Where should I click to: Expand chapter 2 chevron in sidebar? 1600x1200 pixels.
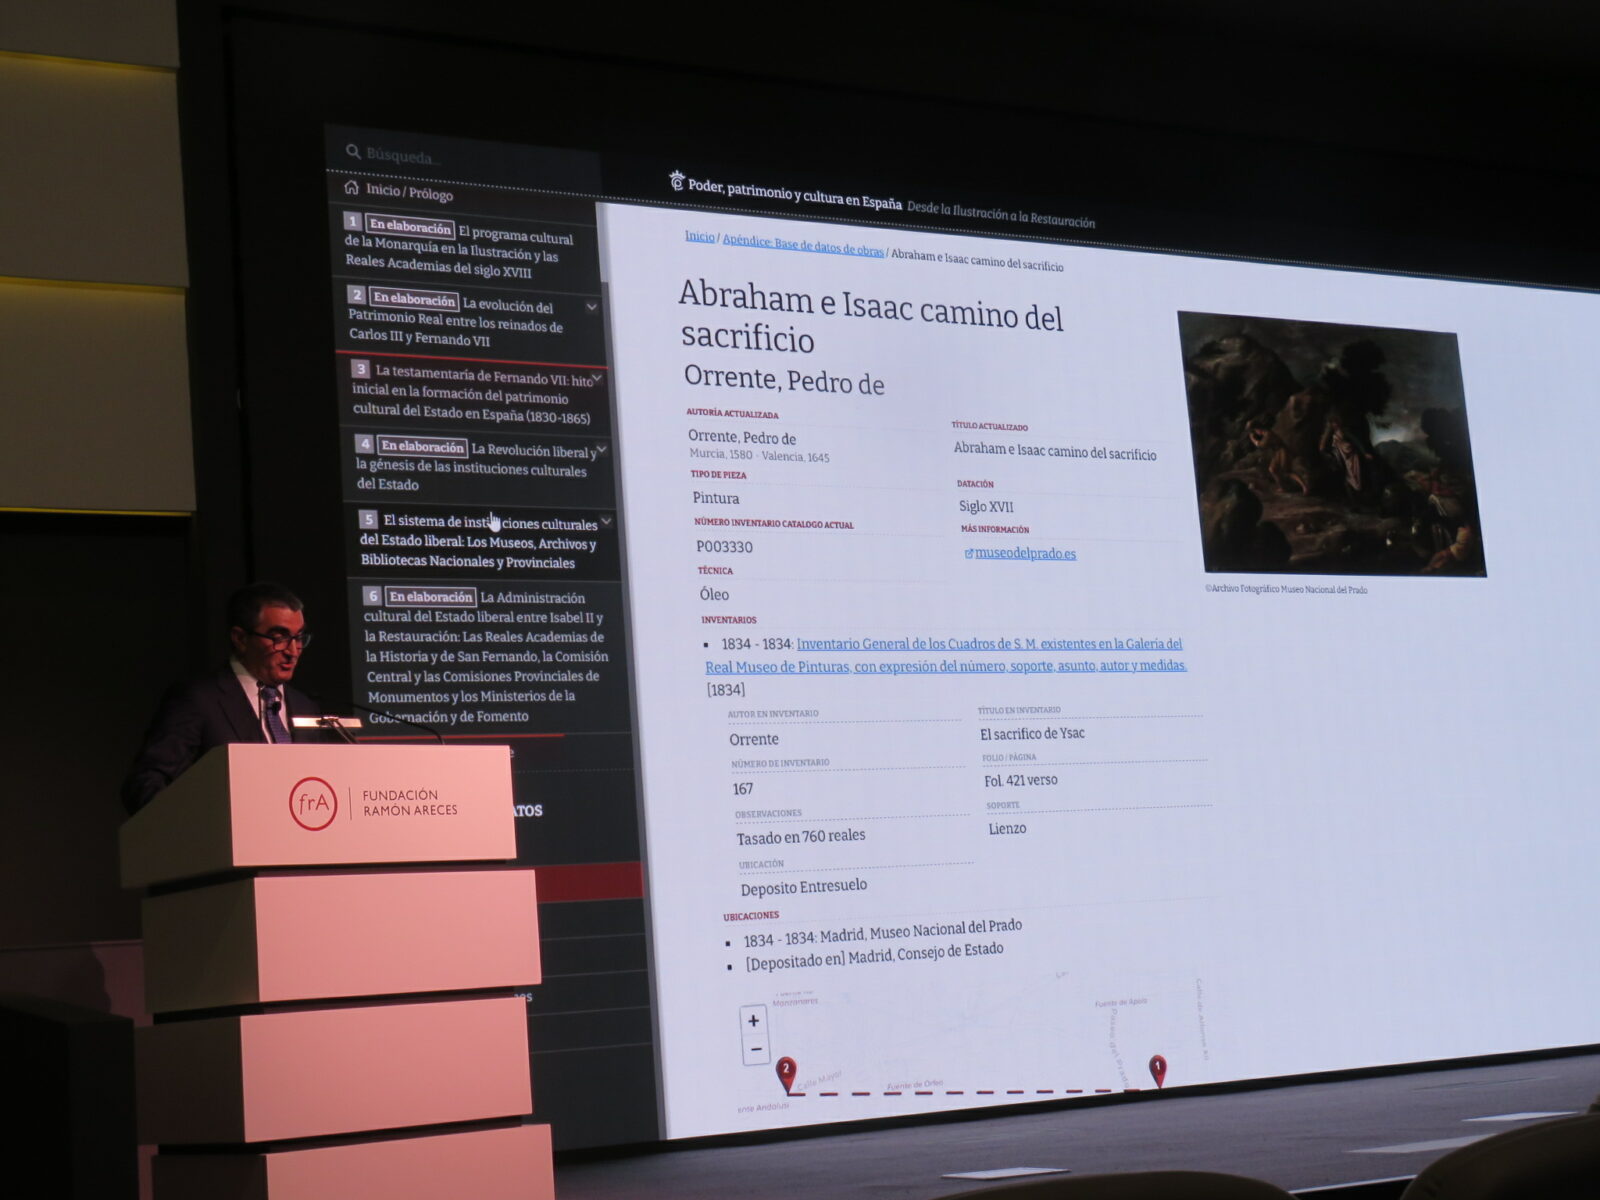(592, 307)
